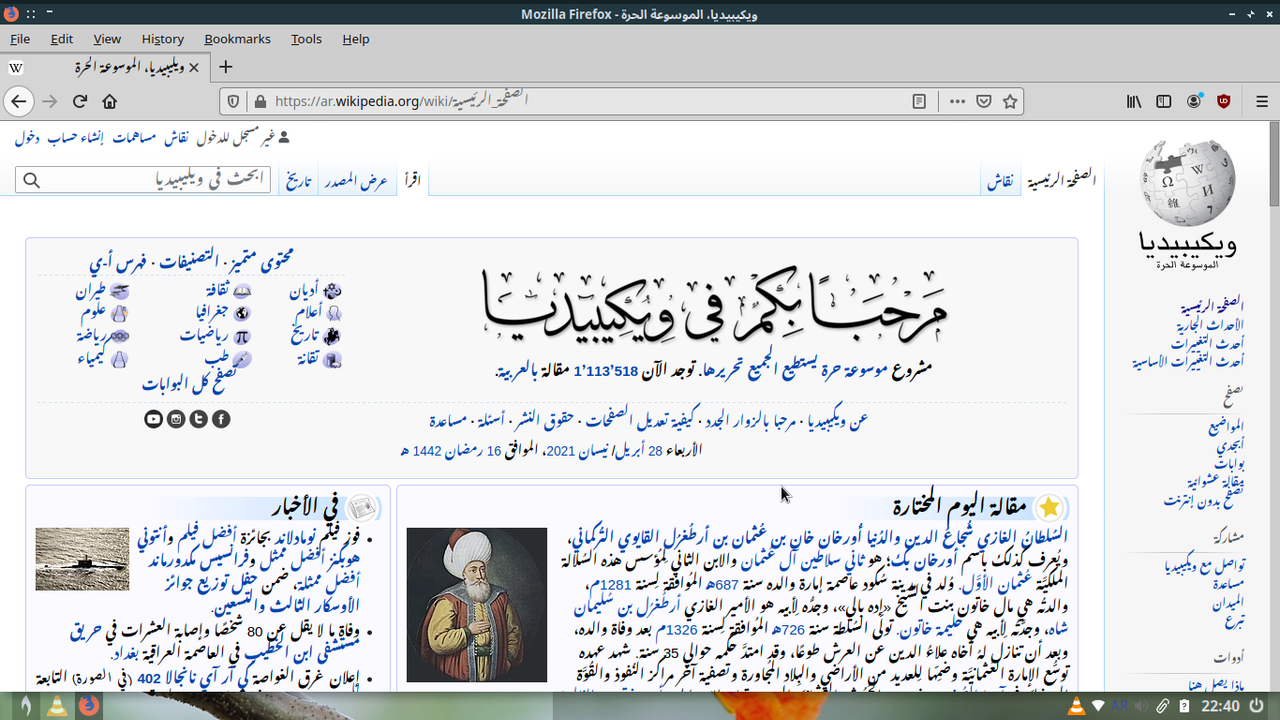
Task: Click the YouTube social icon
Action: coord(153,419)
